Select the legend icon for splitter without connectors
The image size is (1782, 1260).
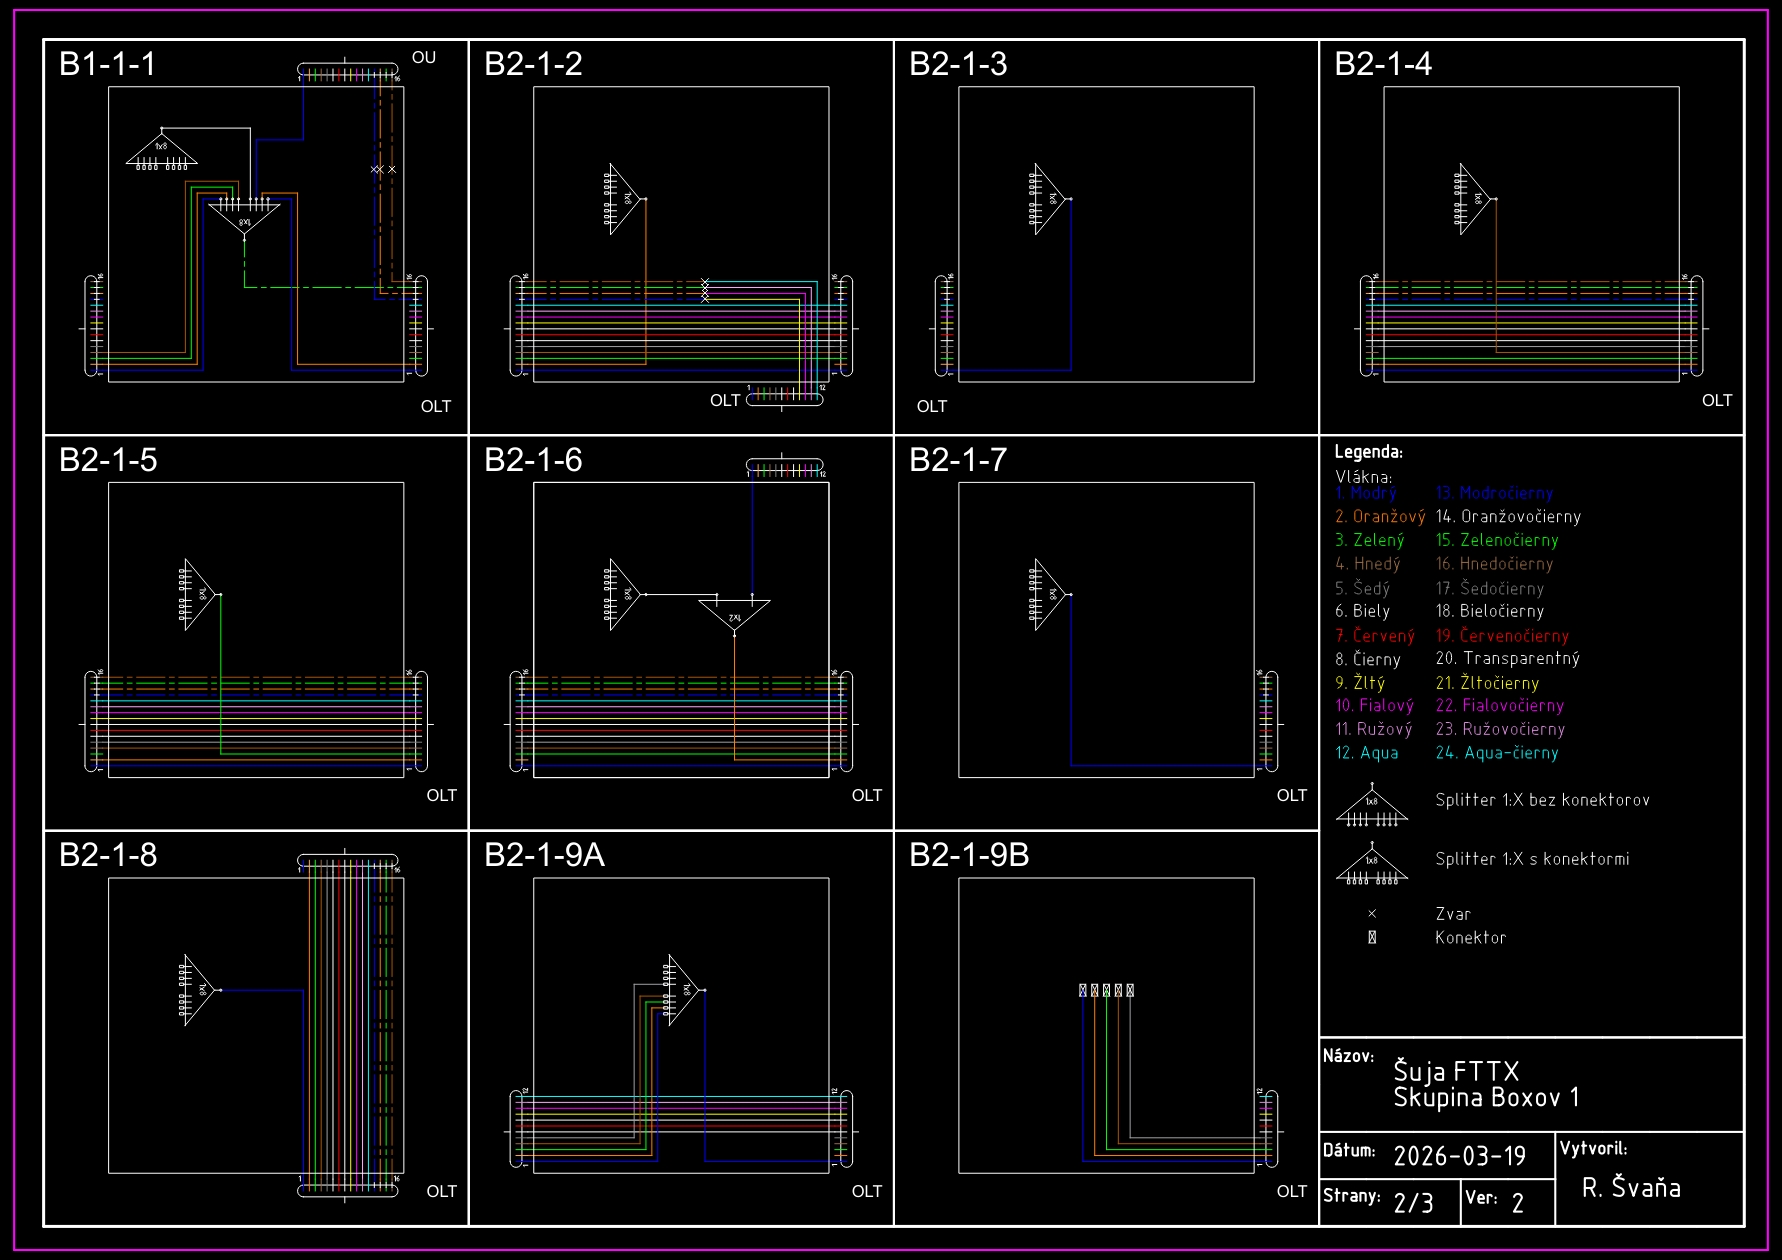[x=1372, y=807]
